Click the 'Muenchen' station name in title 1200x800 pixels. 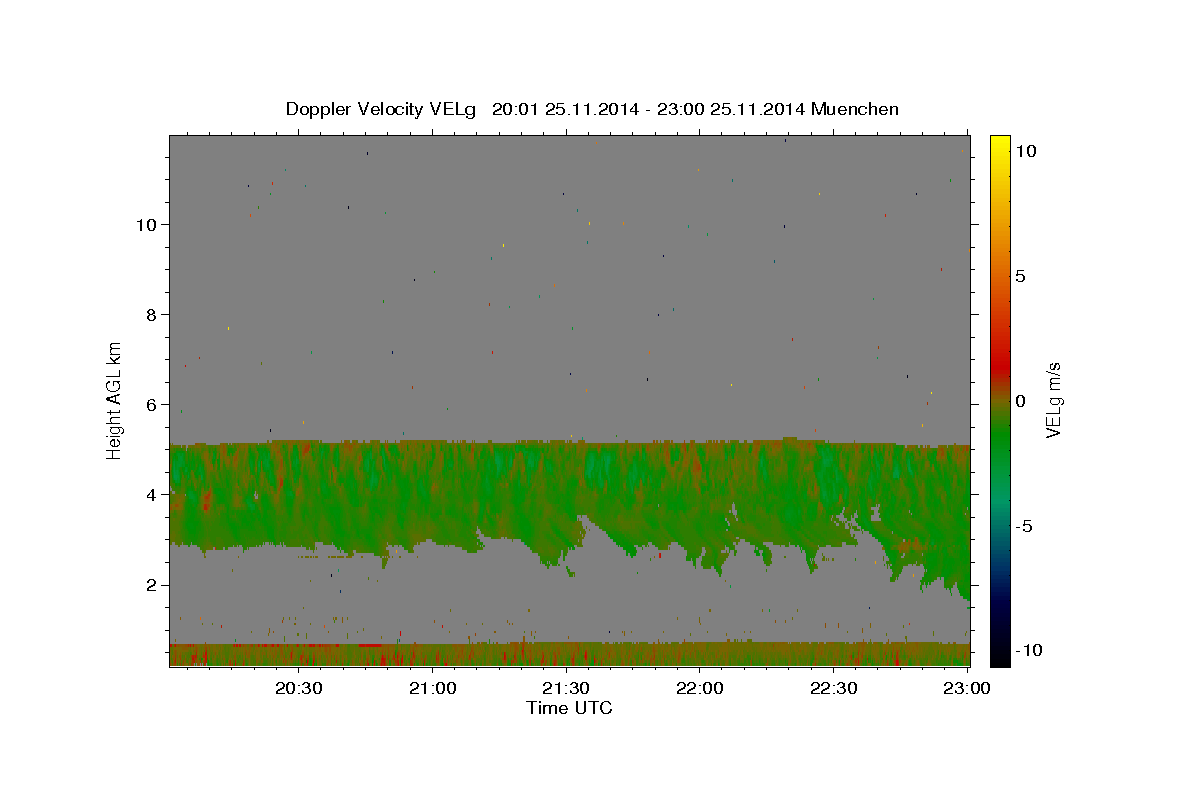tap(855, 109)
